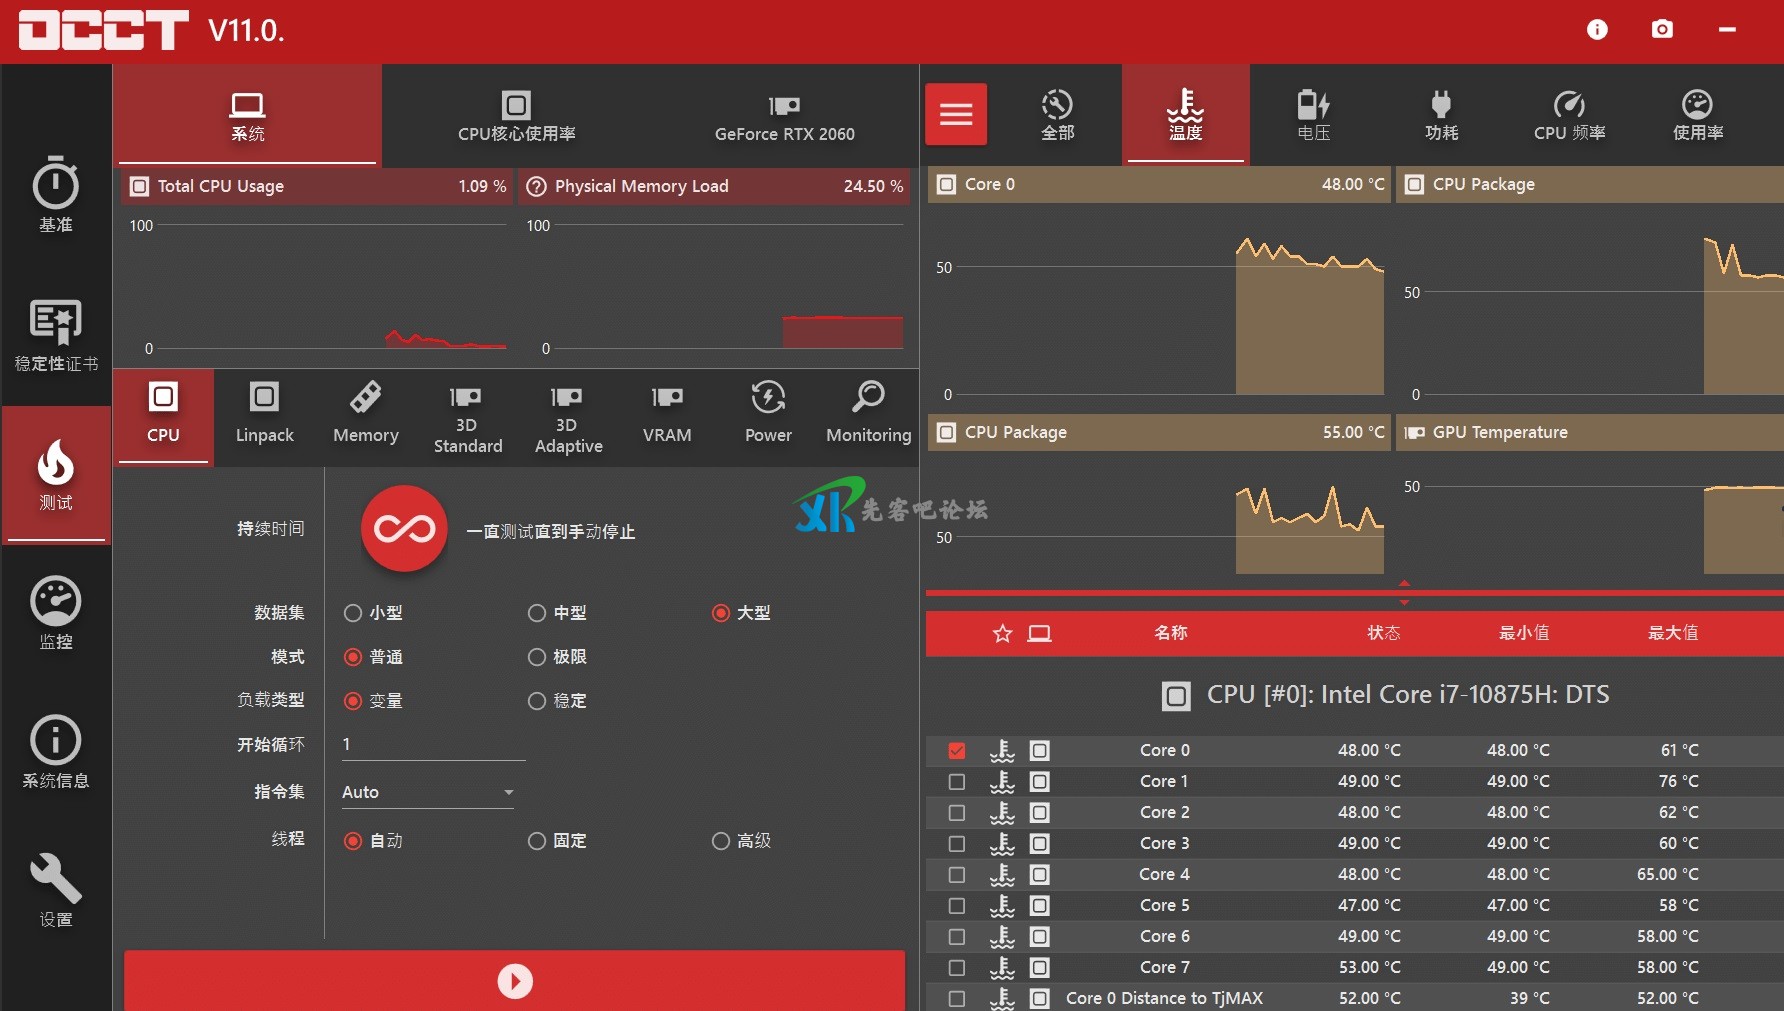Switch to the 电压 voltage tab

coord(1313,114)
